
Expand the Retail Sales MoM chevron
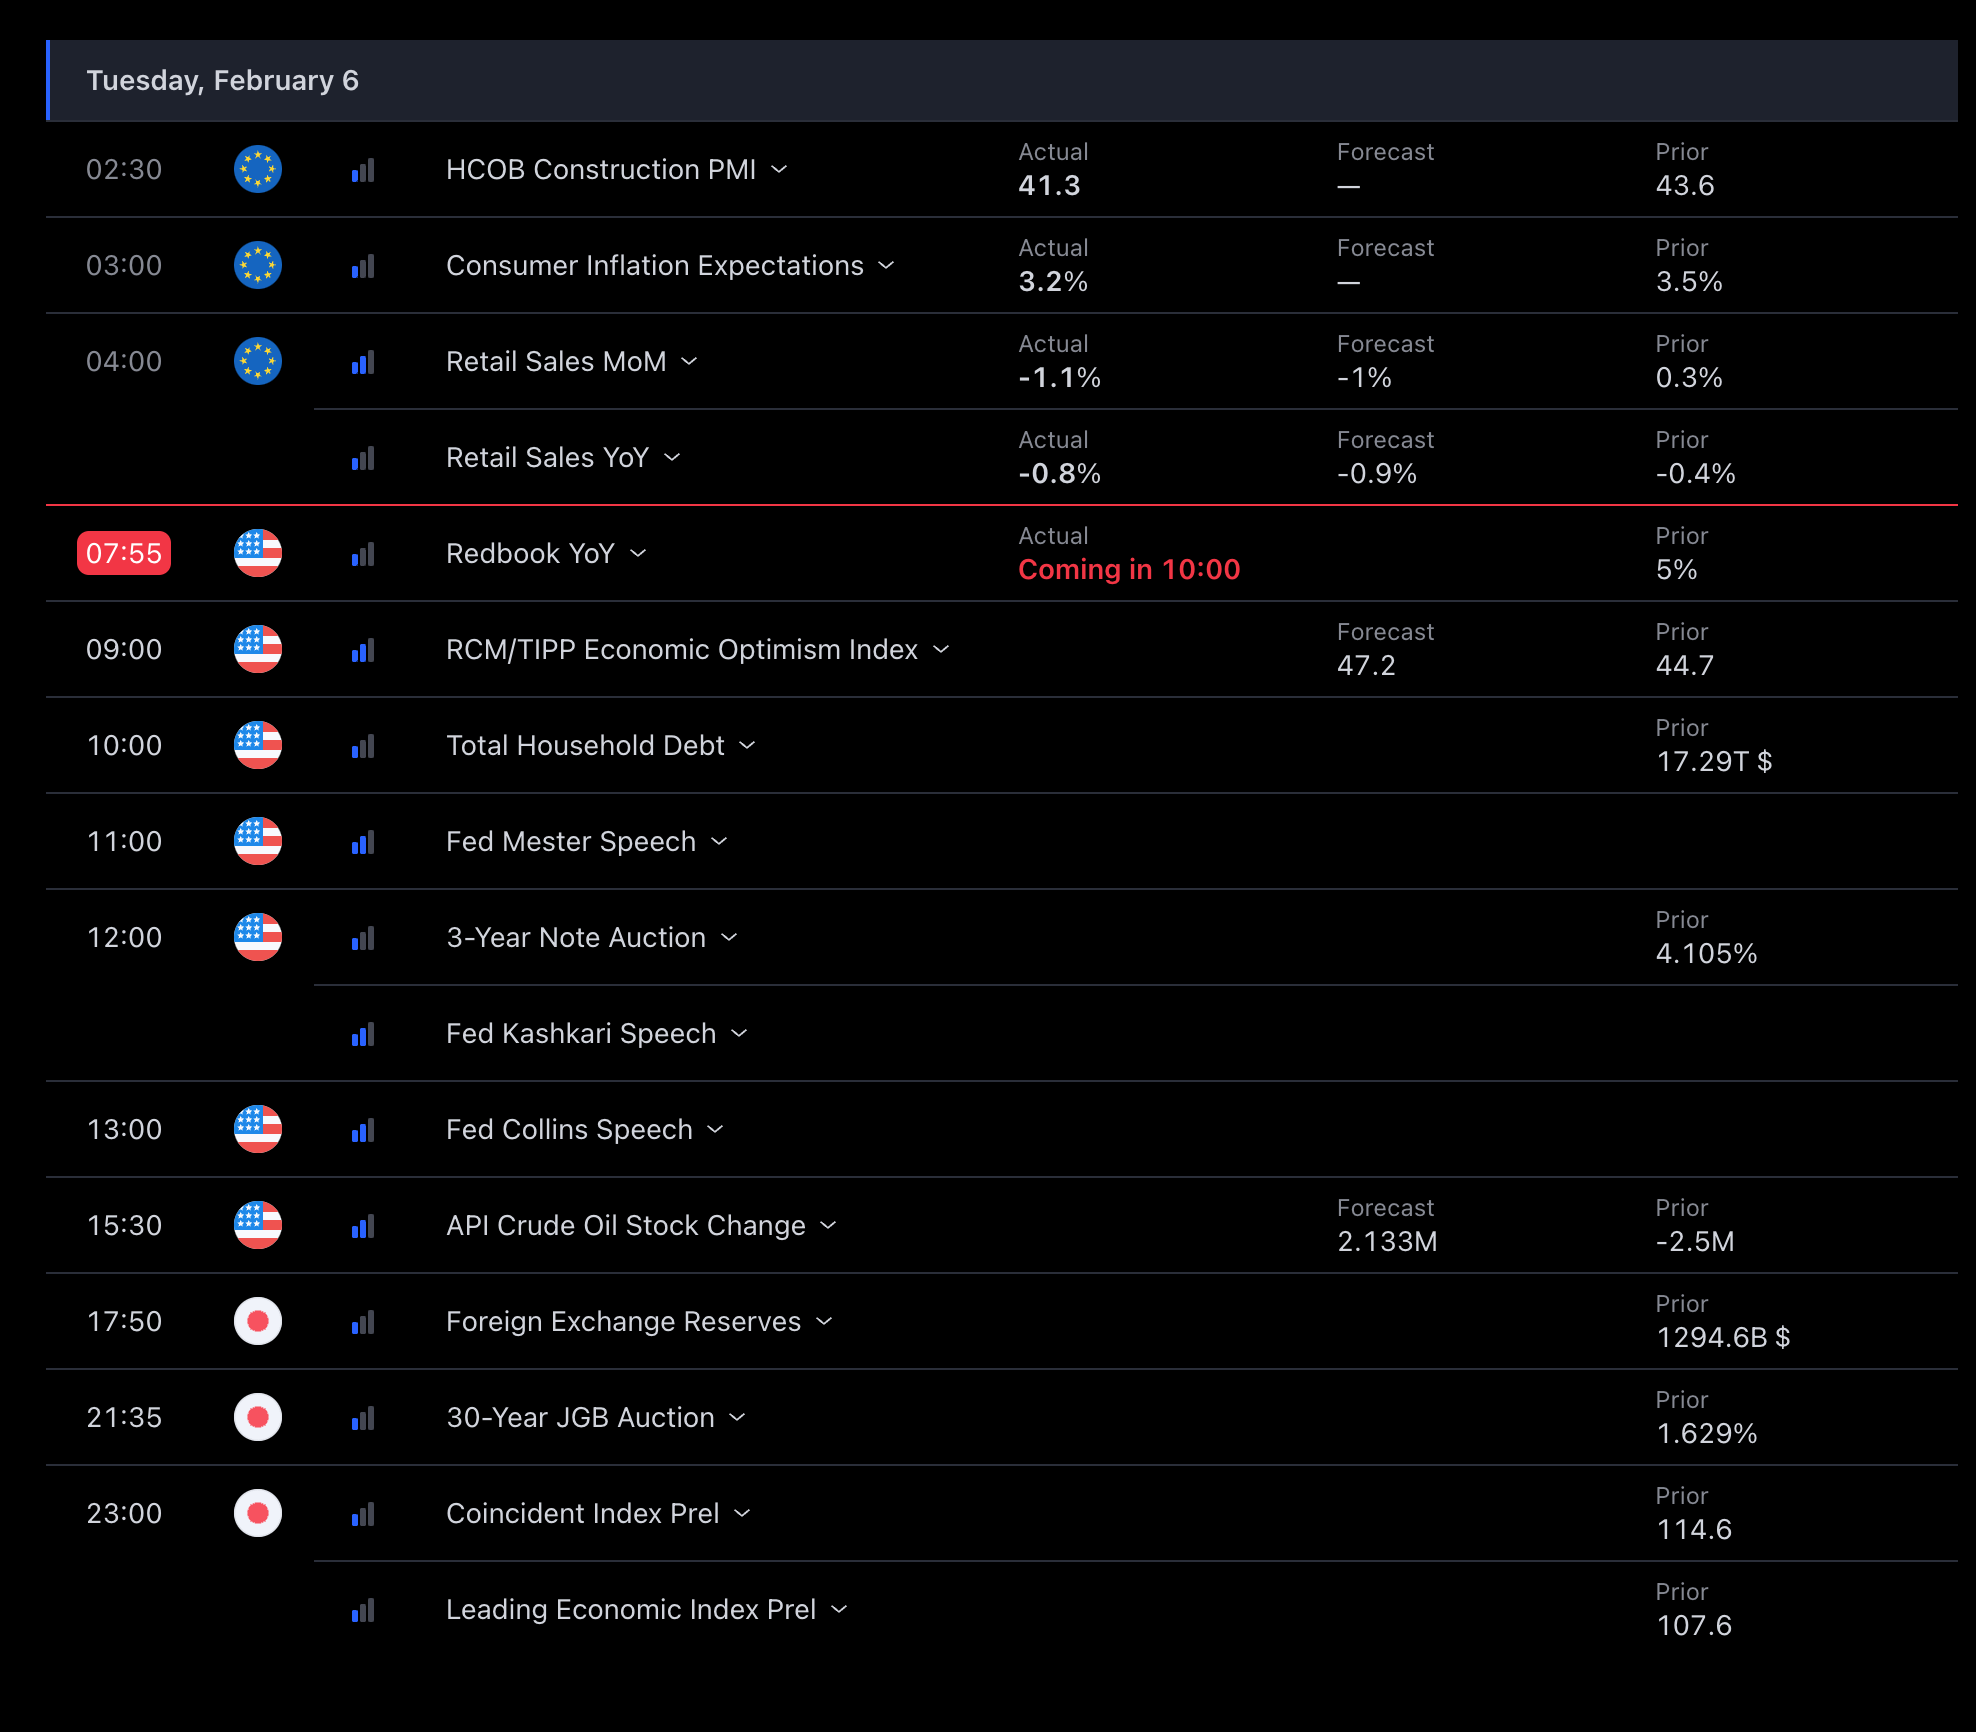click(x=689, y=361)
